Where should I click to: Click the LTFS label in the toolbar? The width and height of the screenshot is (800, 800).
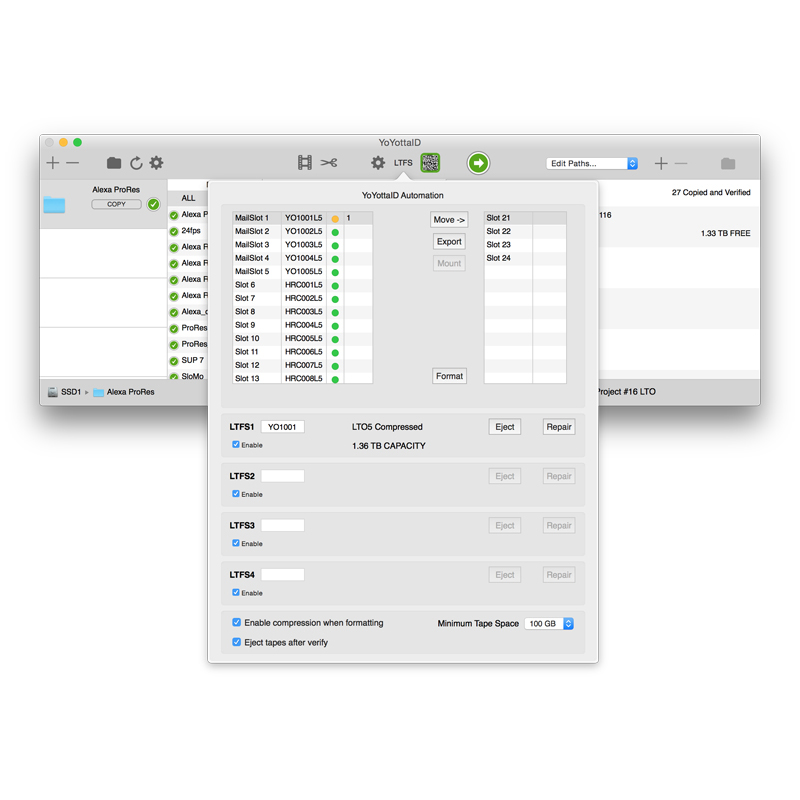click(404, 161)
